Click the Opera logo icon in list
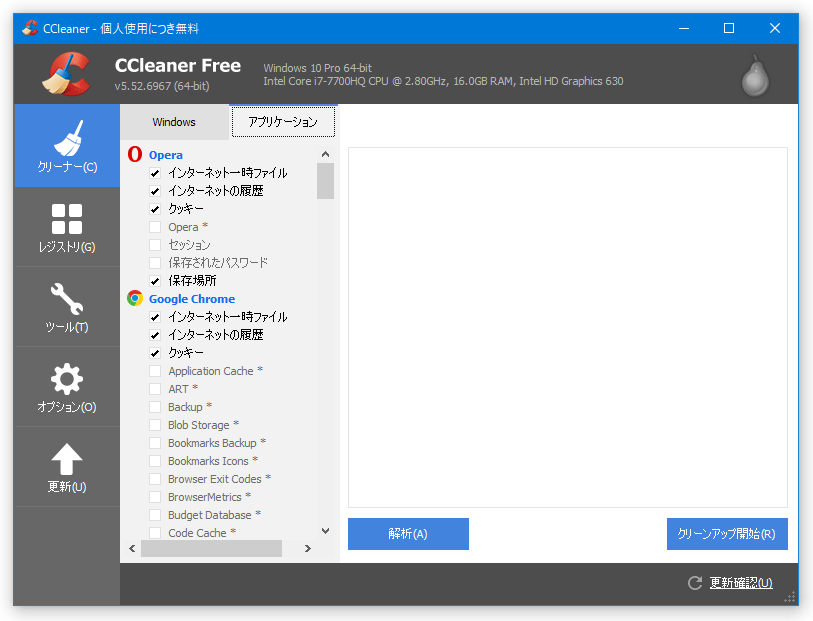This screenshot has height=621, width=813. click(135, 154)
